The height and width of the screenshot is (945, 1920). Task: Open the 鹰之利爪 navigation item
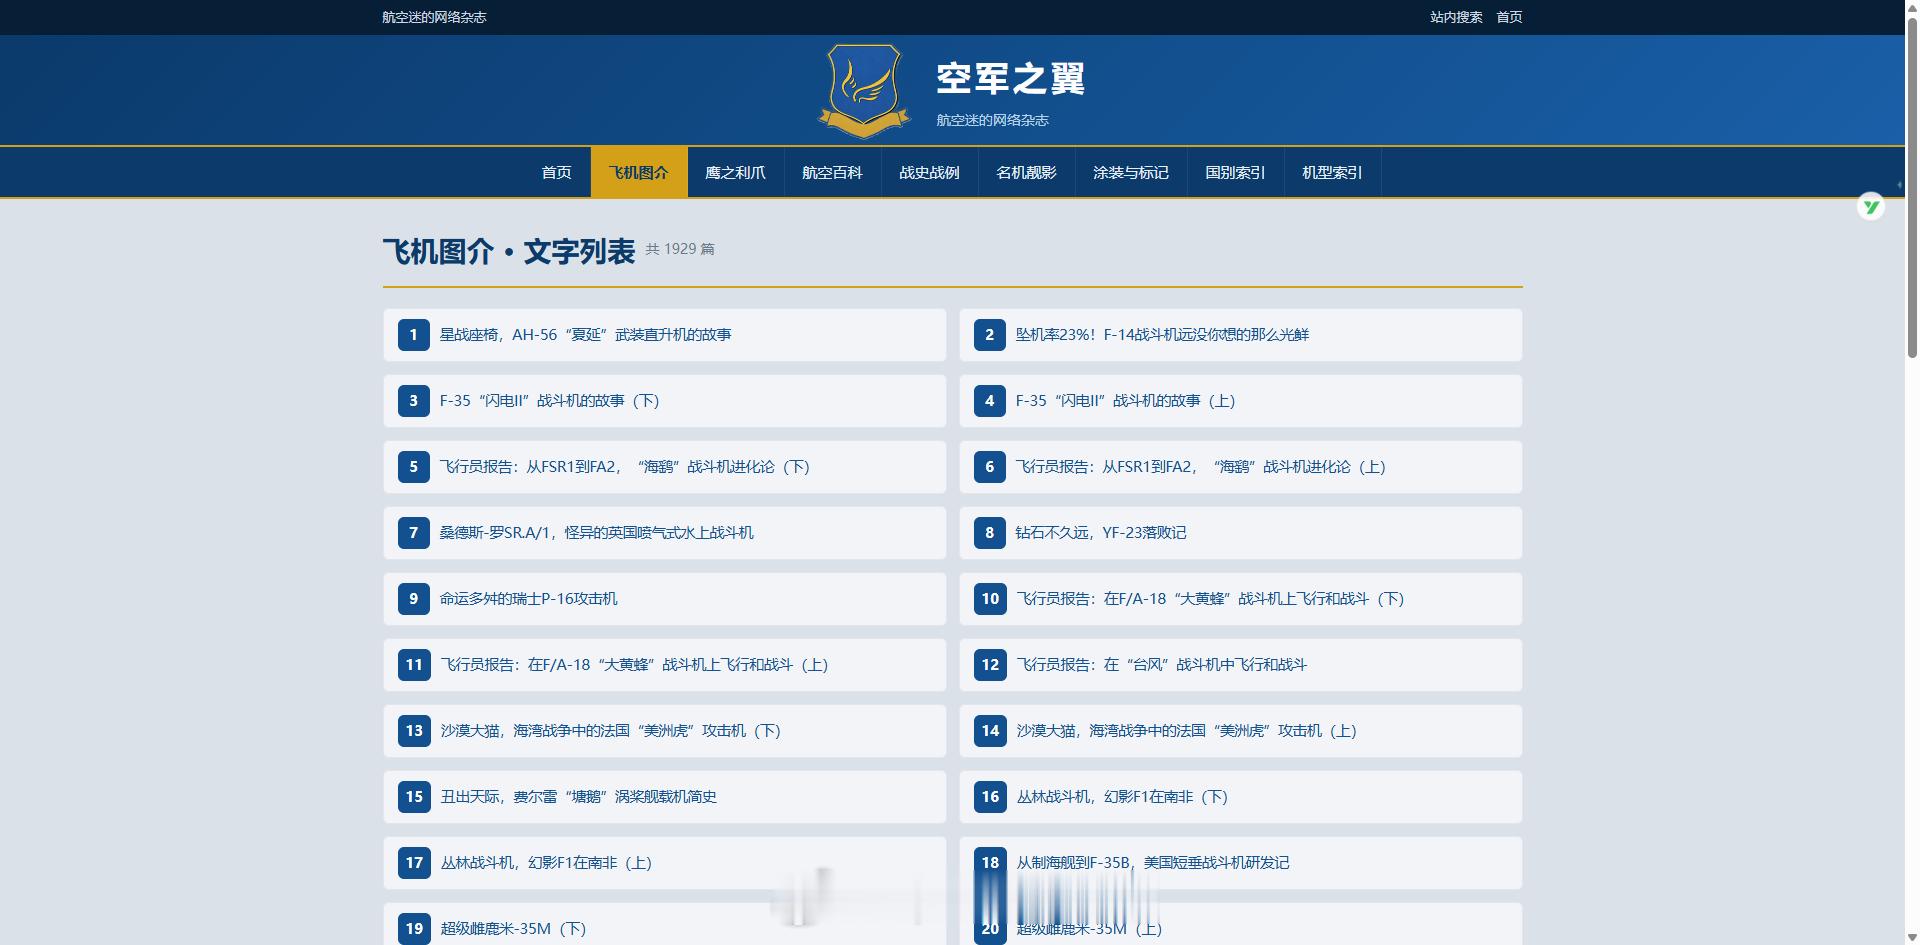coord(735,172)
